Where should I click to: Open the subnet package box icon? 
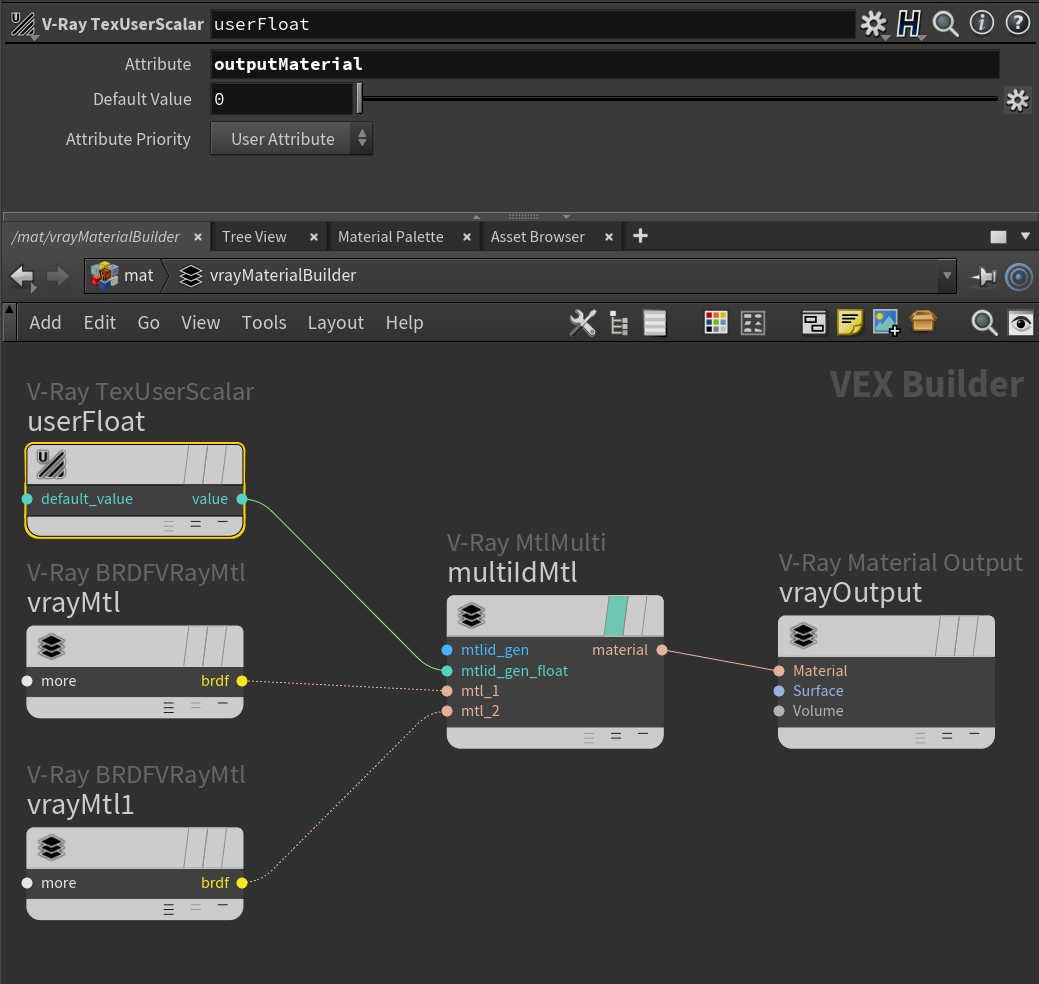point(922,321)
